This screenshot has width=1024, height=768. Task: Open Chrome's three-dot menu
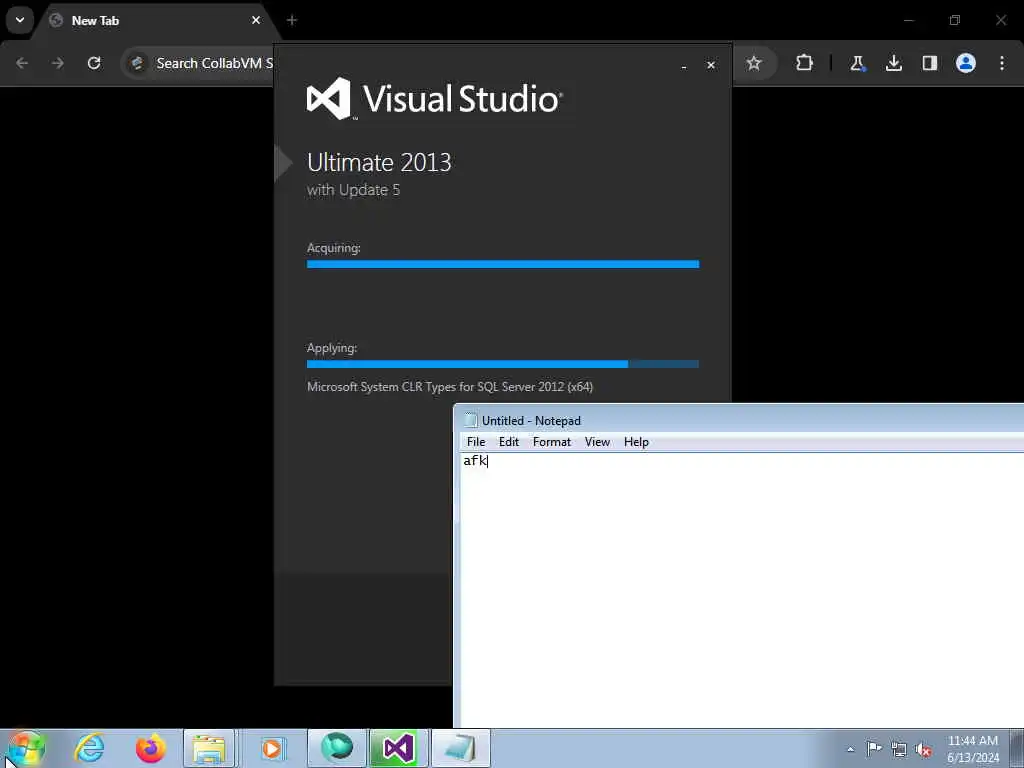tap(1002, 63)
